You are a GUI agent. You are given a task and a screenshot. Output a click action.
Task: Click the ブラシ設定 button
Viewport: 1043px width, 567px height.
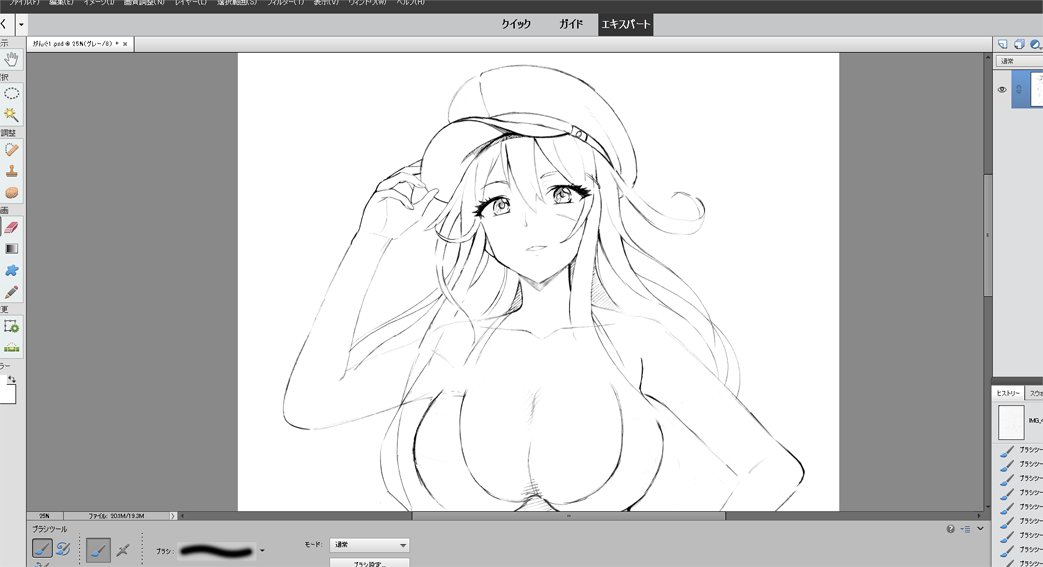(370, 563)
